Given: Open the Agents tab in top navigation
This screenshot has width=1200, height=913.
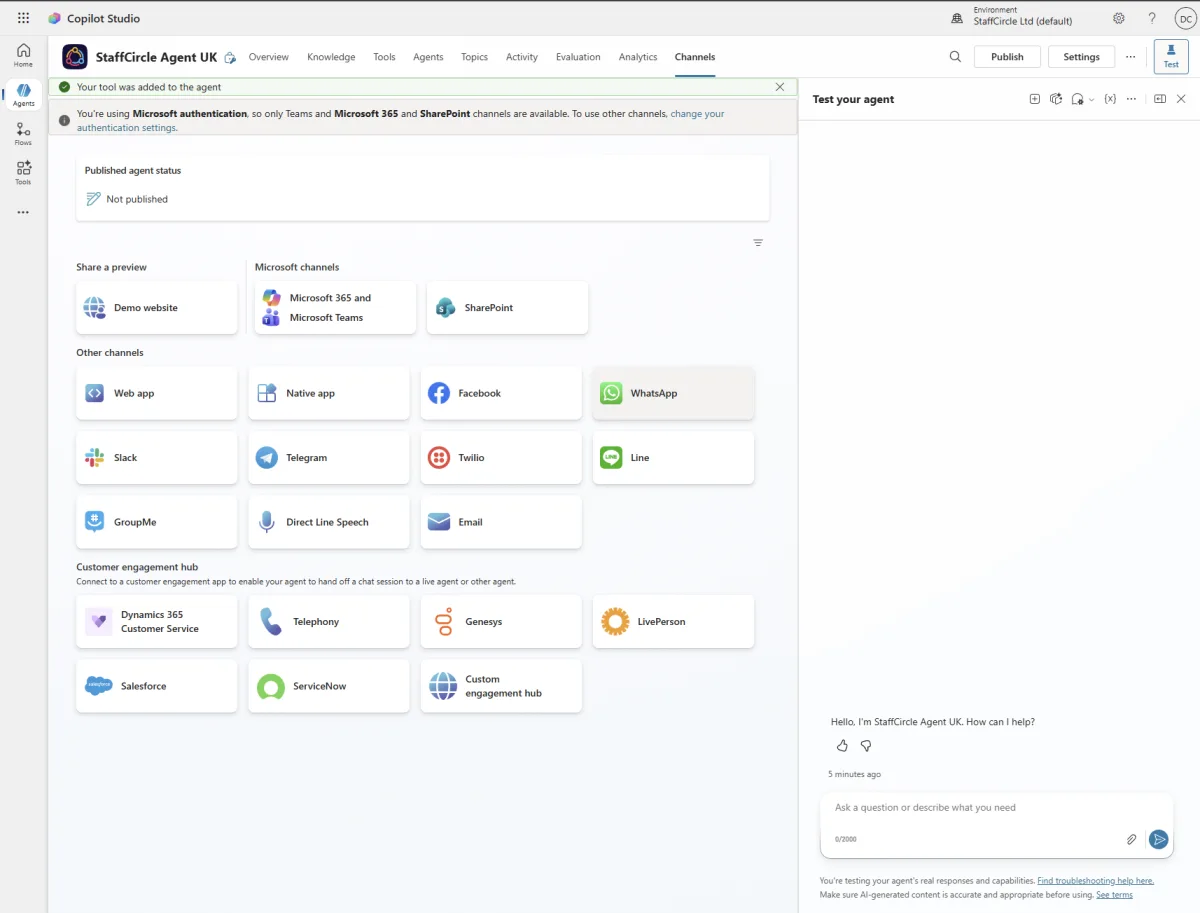Looking at the screenshot, I should (x=428, y=57).
